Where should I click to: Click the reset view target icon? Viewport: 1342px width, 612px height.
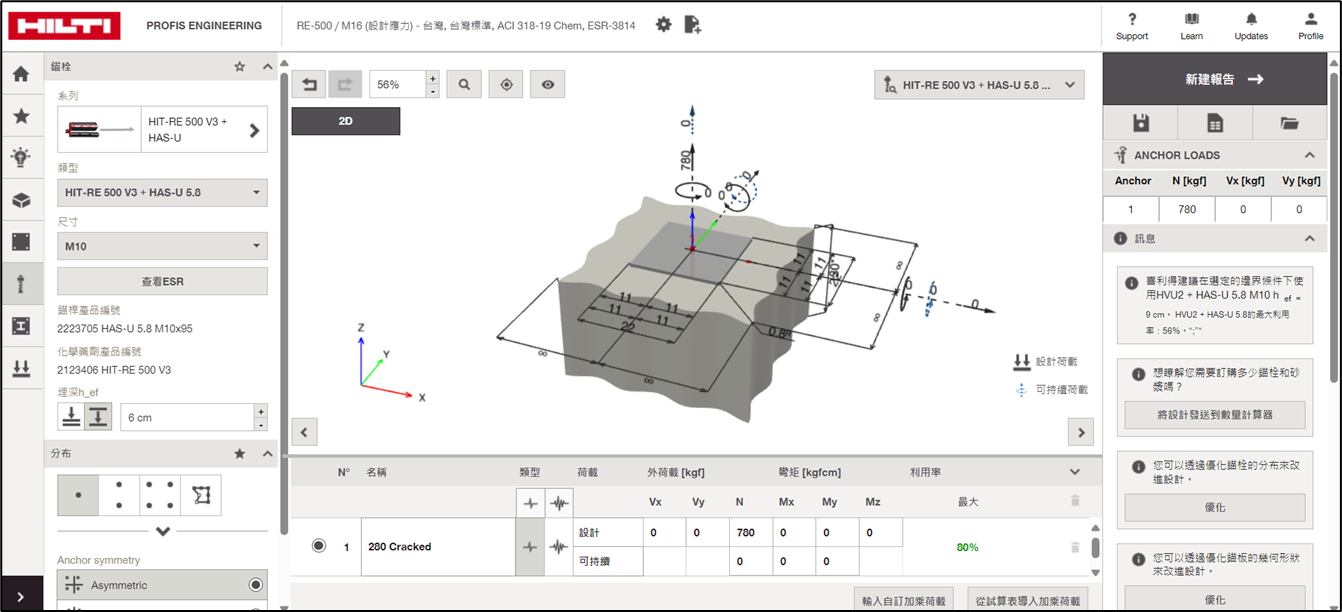(x=506, y=85)
